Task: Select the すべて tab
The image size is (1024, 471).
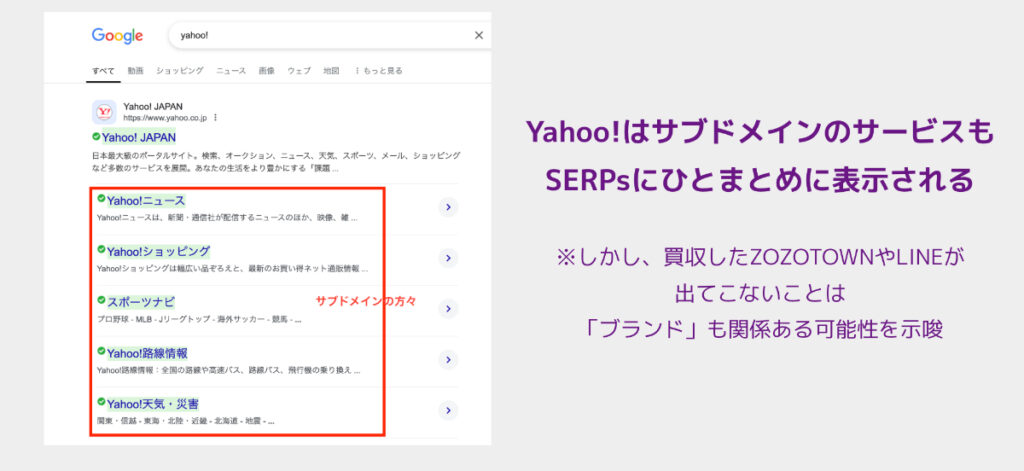Action: [103, 71]
